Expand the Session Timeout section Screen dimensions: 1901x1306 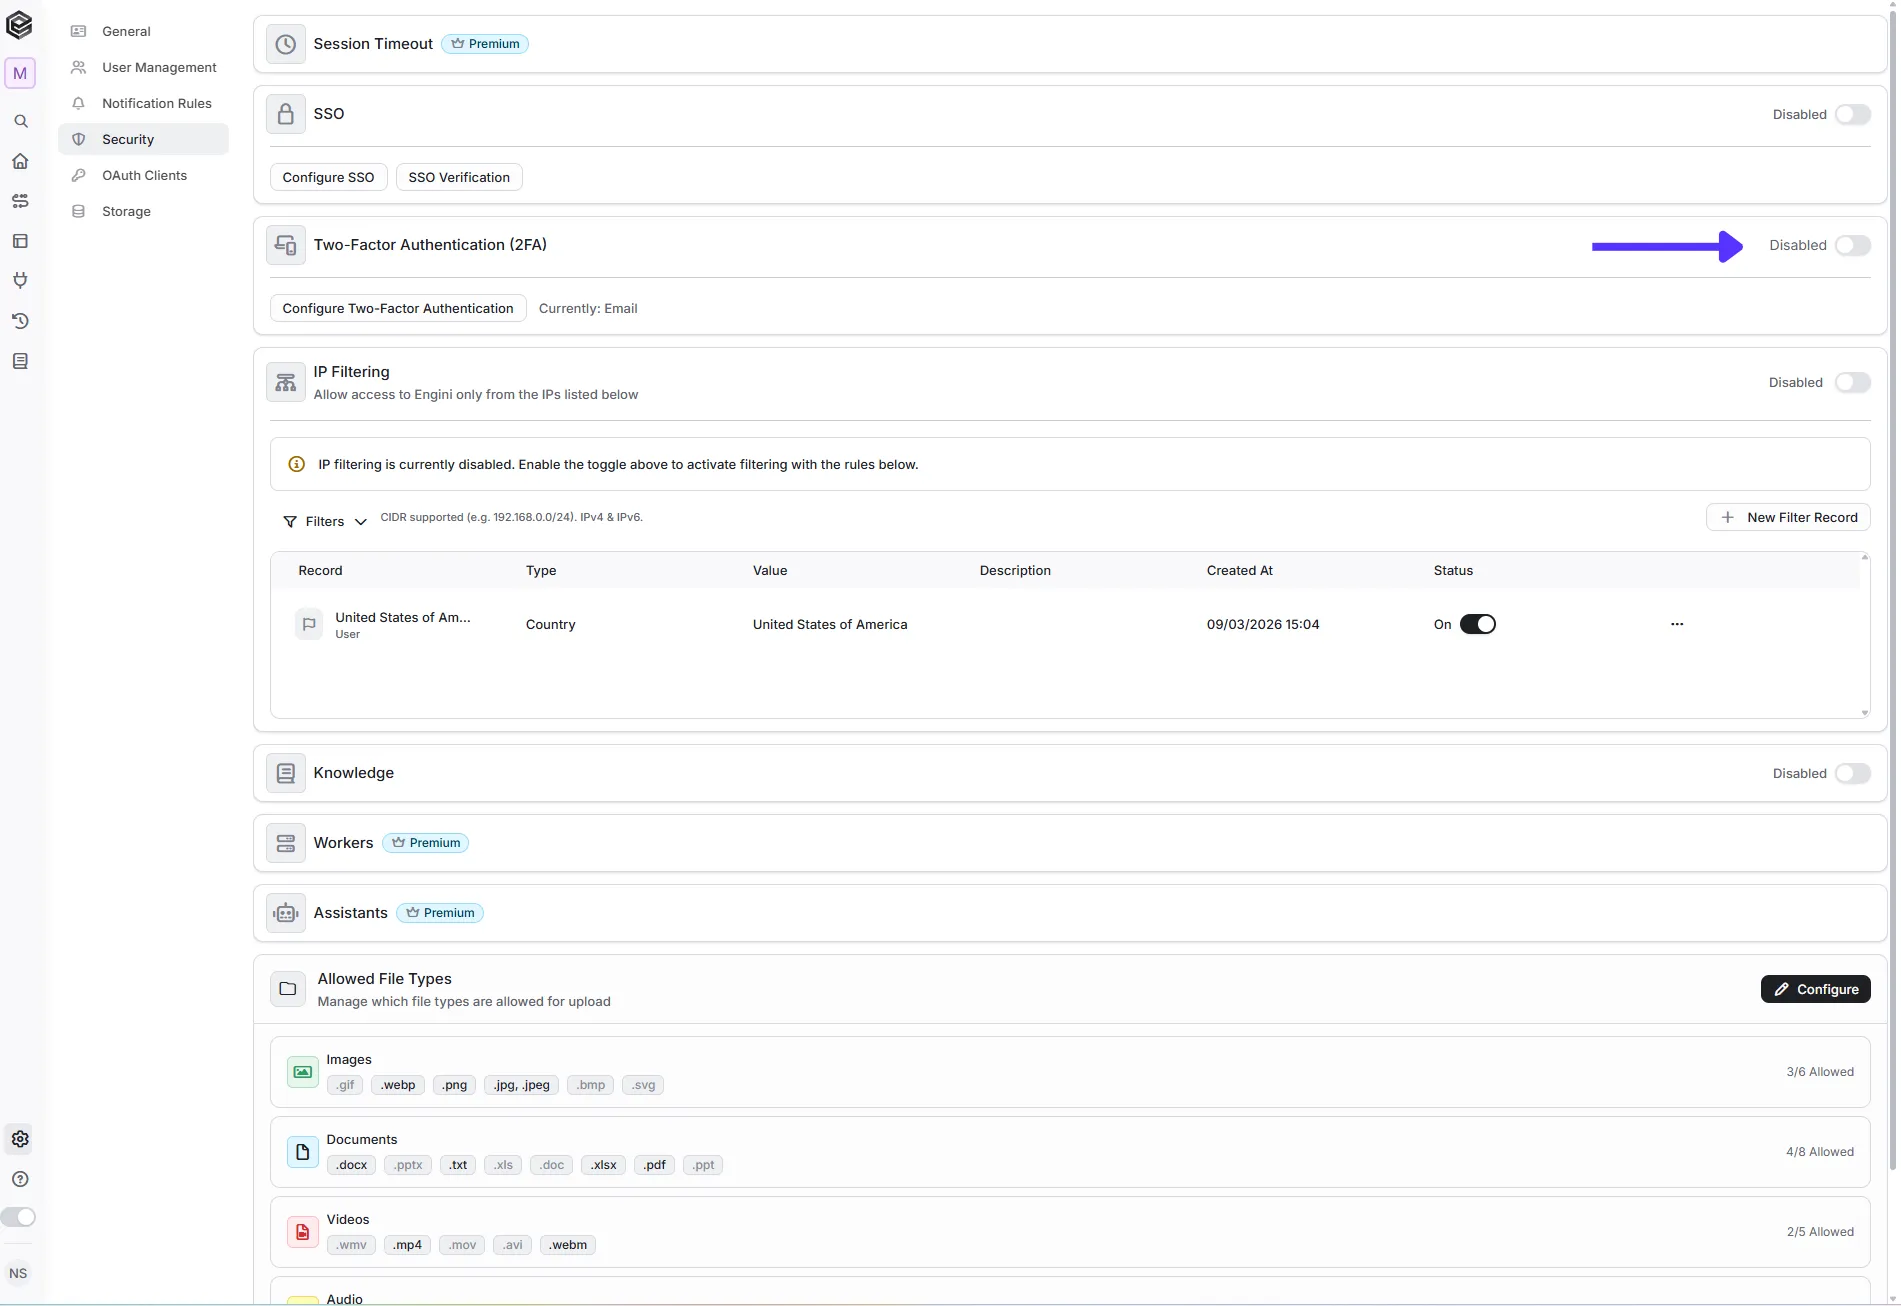(1069, 44)
